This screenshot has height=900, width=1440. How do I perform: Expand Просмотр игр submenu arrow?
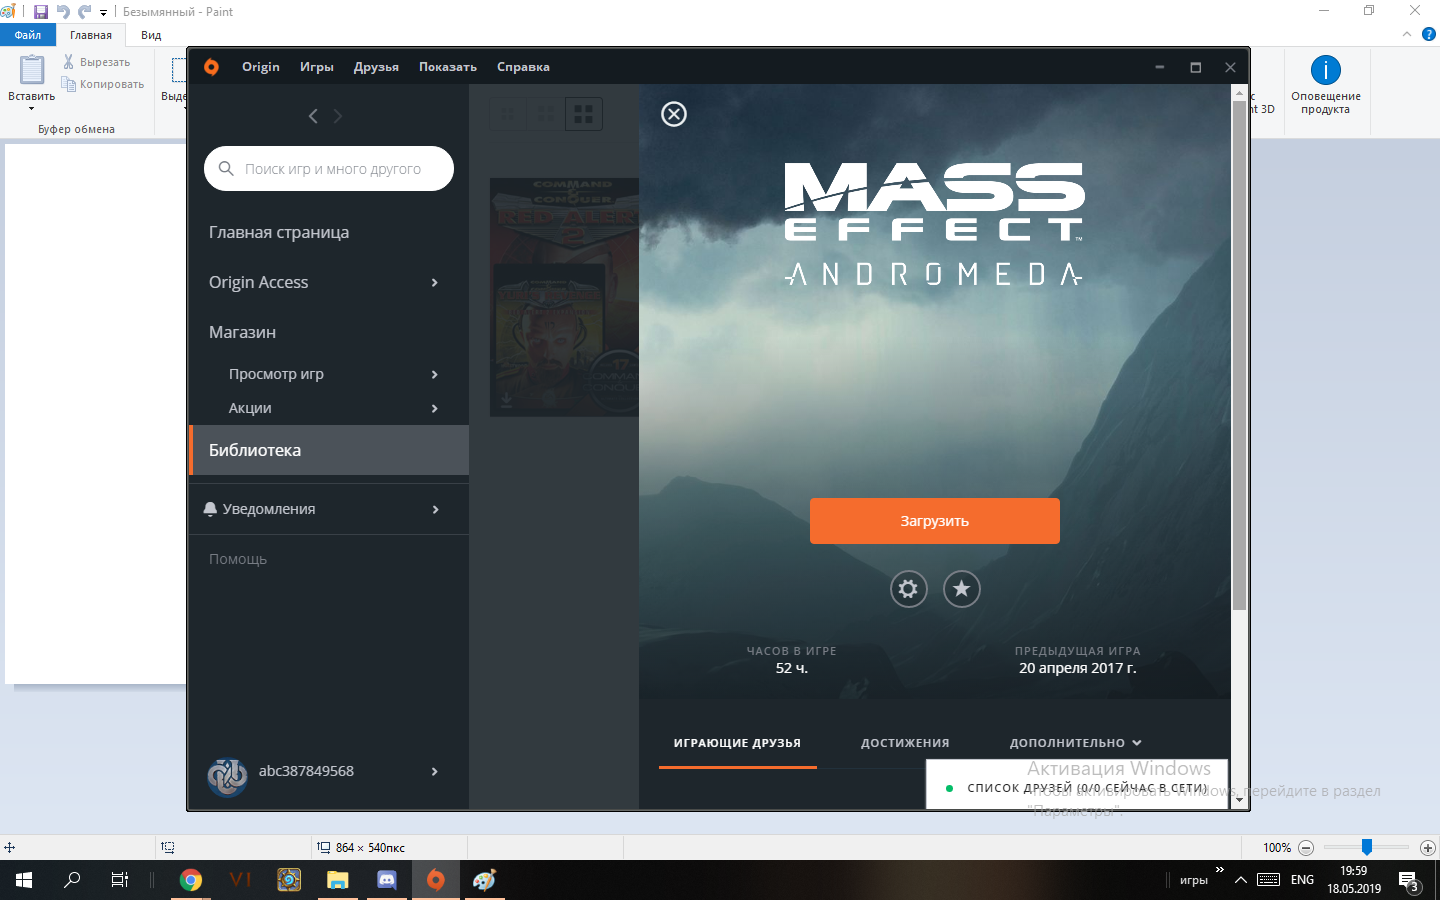pyautogui.click(x=434, y=375)
